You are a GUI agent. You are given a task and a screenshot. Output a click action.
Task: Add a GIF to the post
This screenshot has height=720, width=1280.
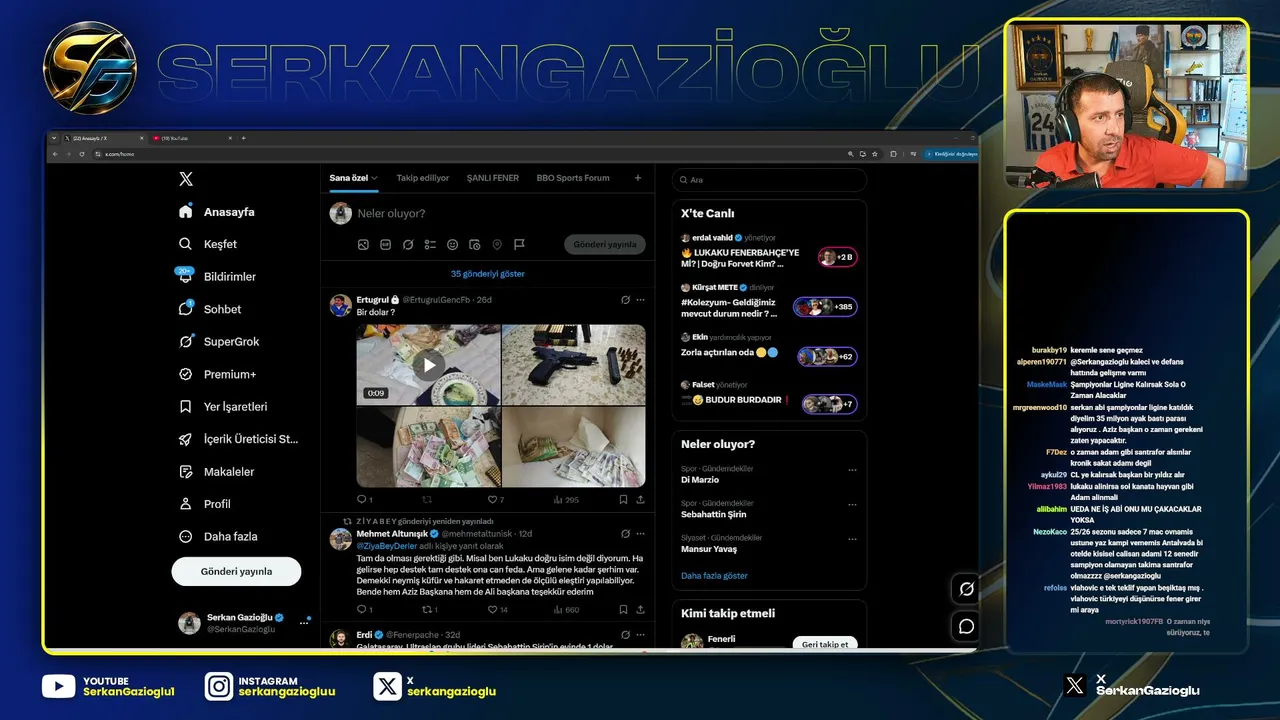[x=385, y=244]
